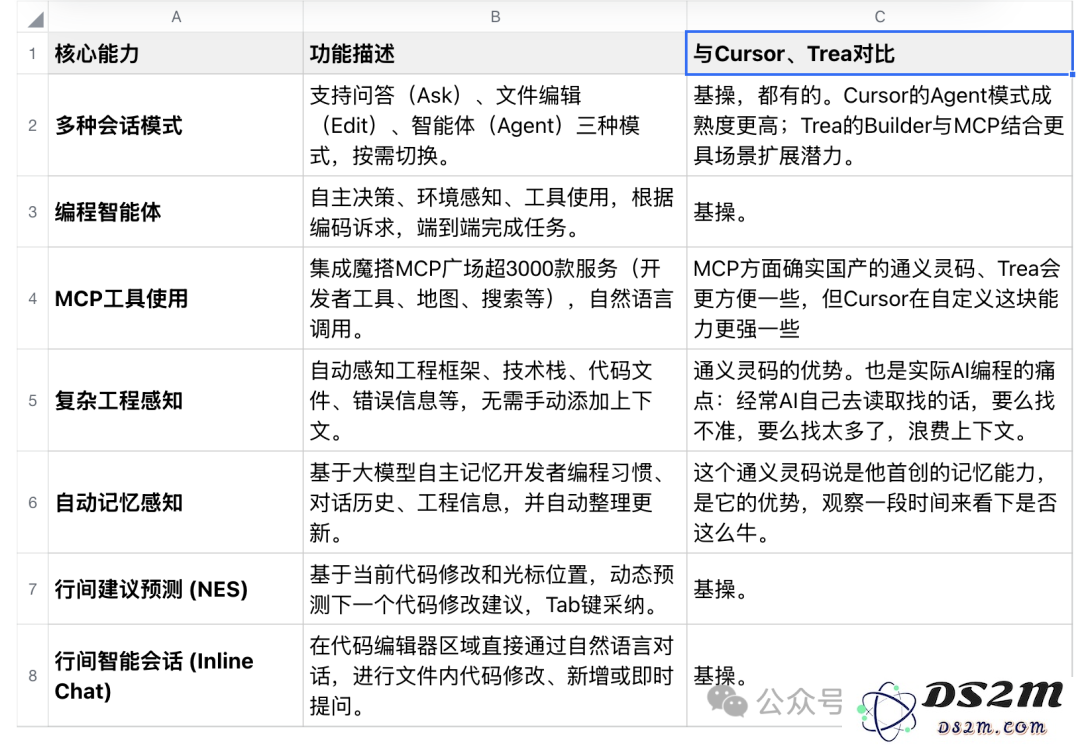1080x745 pixels.
Task: Select column A header
Action: click(176, 17)
